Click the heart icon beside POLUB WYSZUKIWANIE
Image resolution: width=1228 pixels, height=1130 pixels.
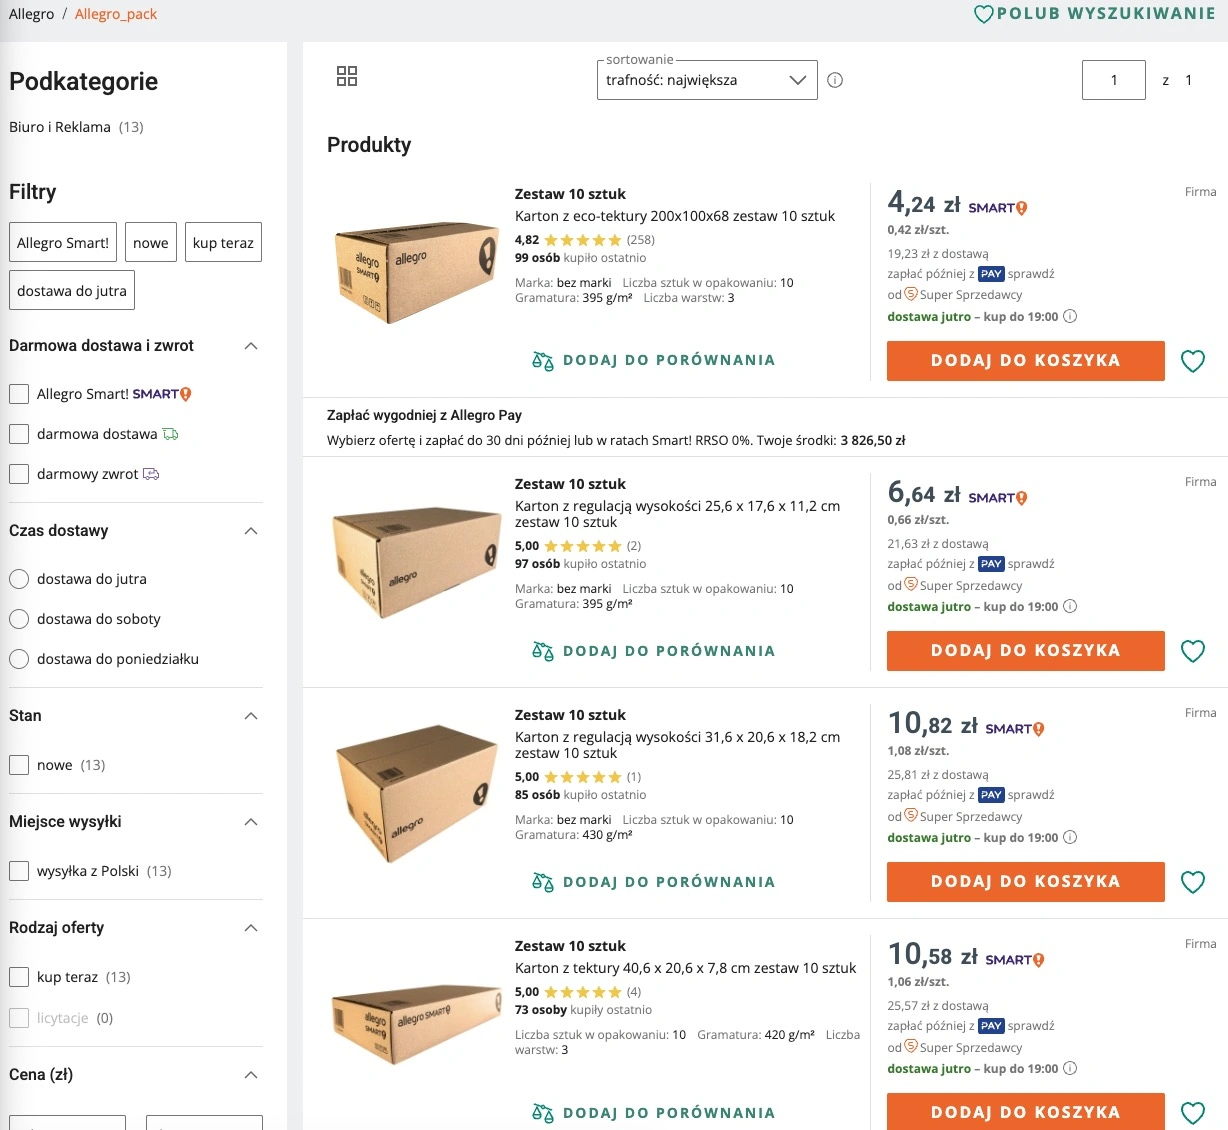(x=983, y=14)
